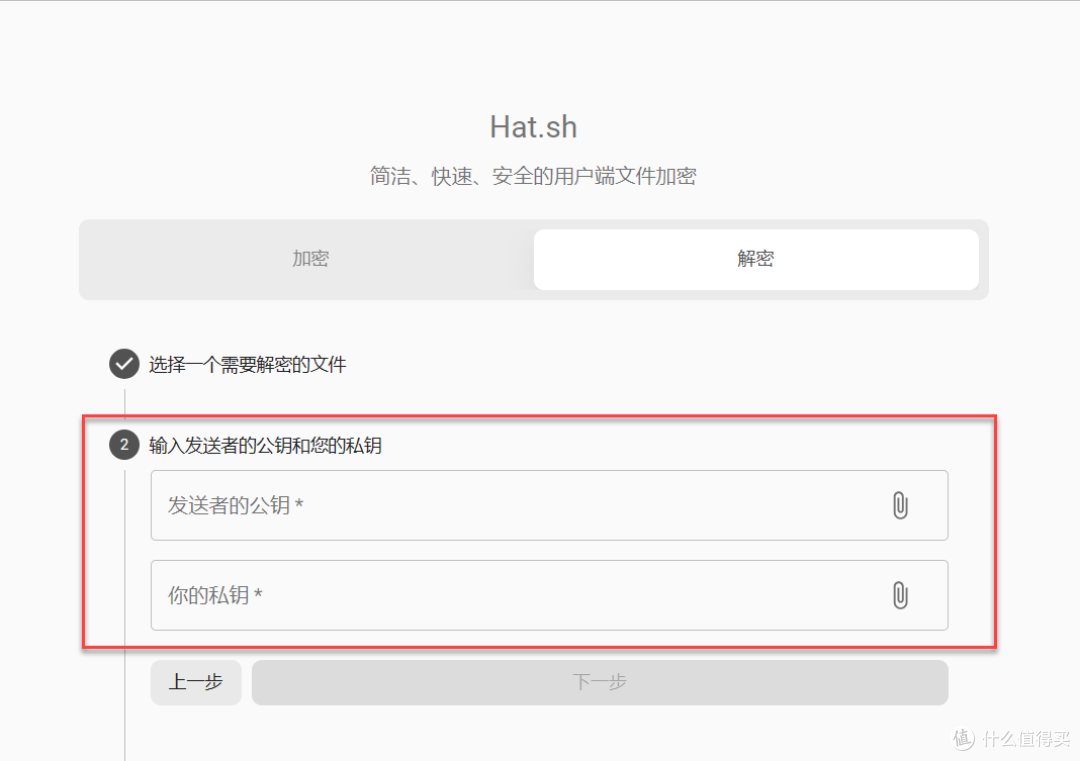Switch to the 加密 tab

[311, 259]
